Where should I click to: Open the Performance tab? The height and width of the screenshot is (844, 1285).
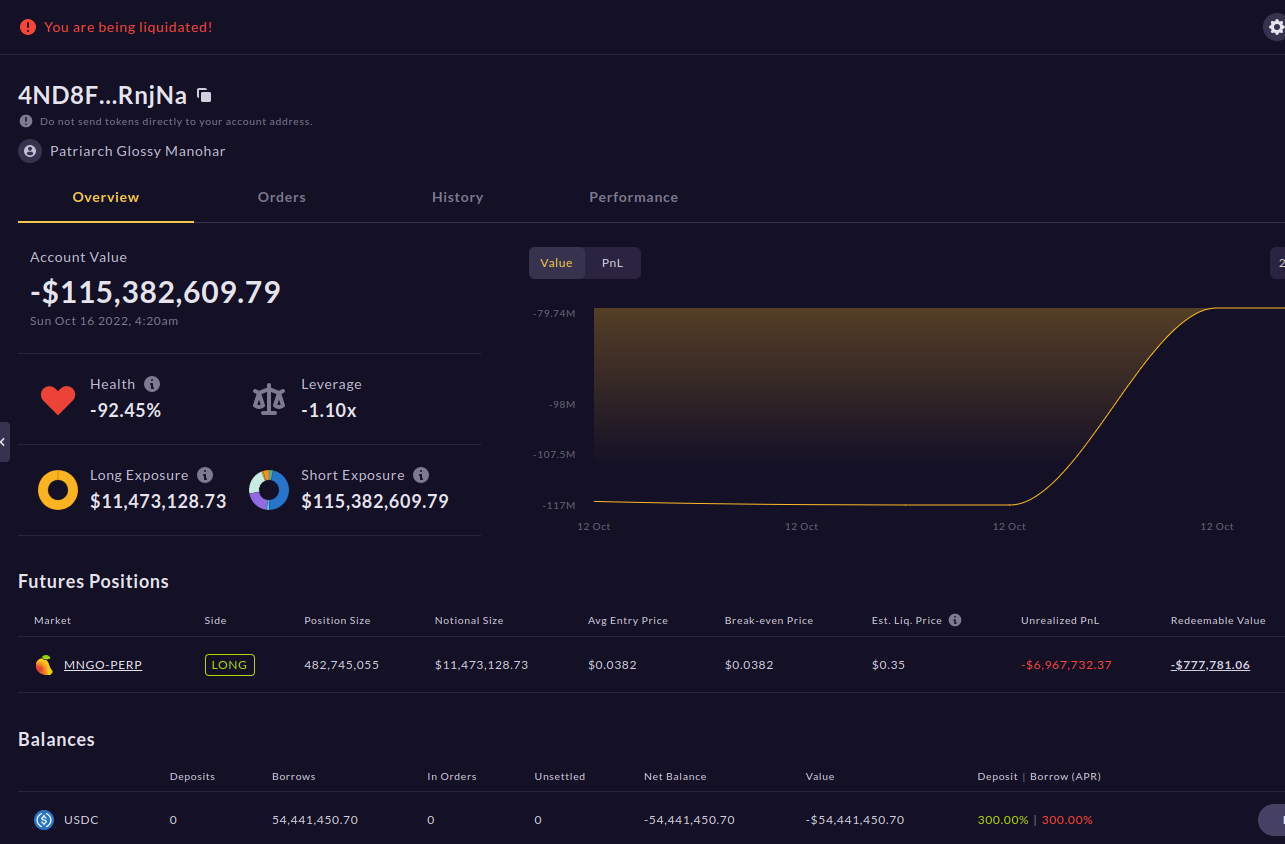pyautogui.click(x=634, y=197)
